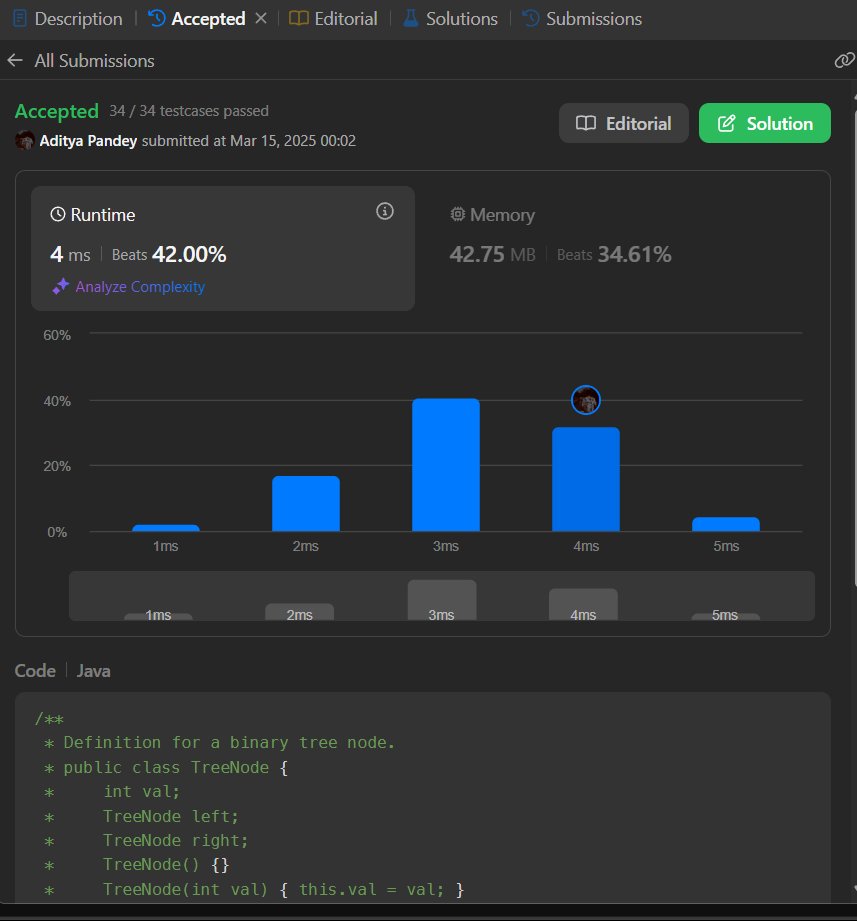Image resolution: width=857 pixels, height=921 pixels.
Task: Click the 1ms bar in chart
Action: [166, 528]
